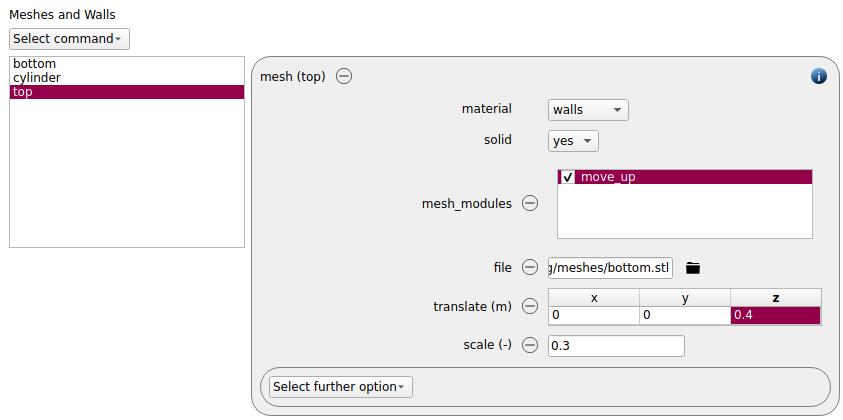Select bottom mesh in list
Screen dimensions: 843x420
[x=127, y=63]
